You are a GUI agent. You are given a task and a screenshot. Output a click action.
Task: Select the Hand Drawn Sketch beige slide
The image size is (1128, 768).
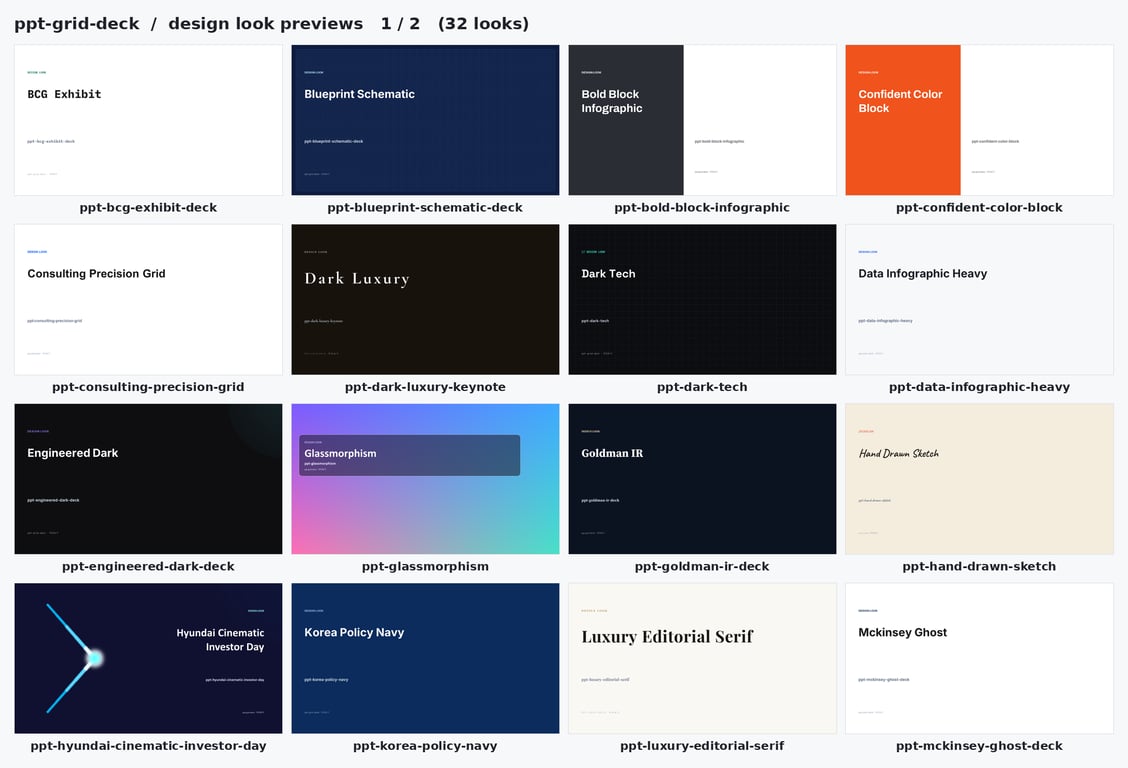(979, 479)
